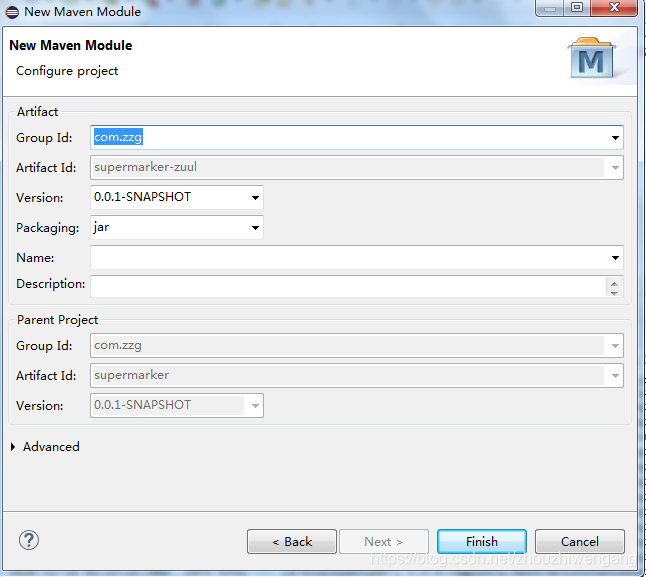Viewport: 646px width, 577px height.
Task: Click into the Description text area
Action: 348,286
